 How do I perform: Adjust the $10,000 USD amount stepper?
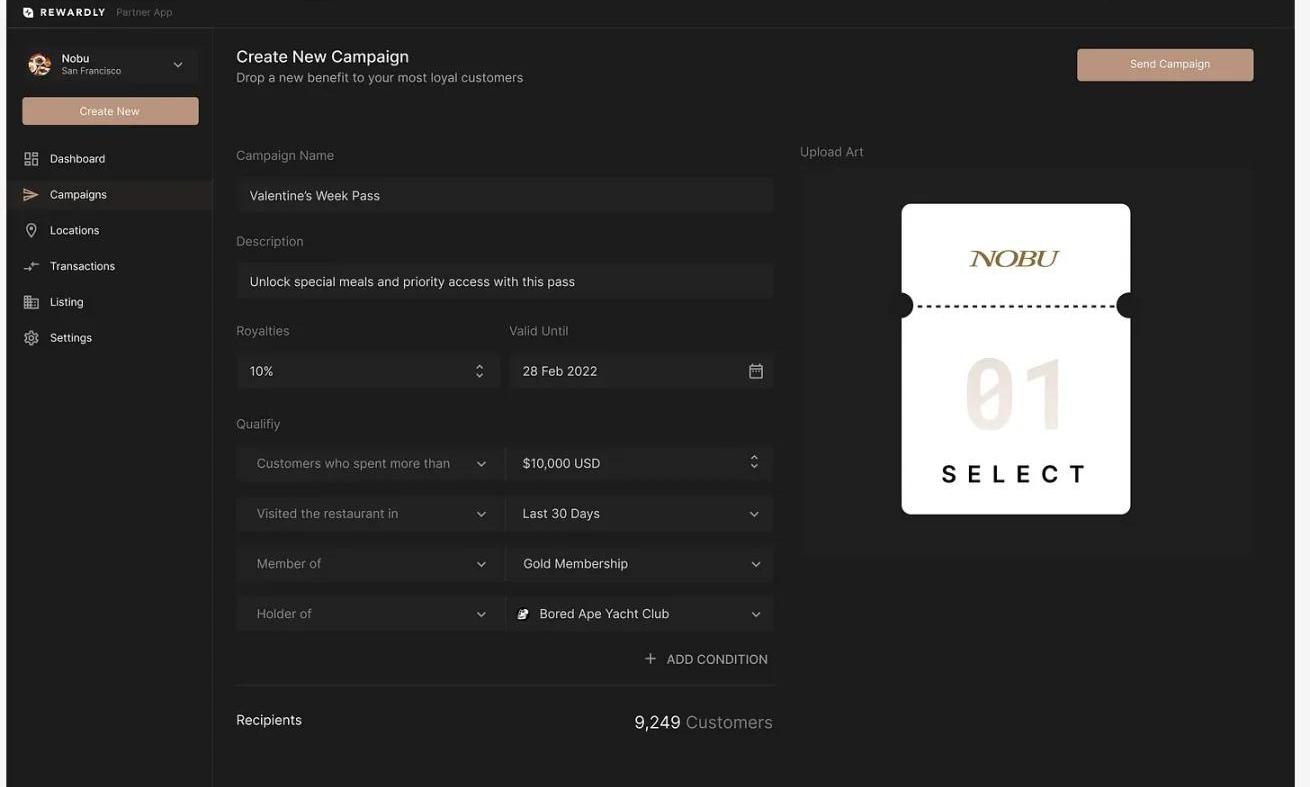754,462
